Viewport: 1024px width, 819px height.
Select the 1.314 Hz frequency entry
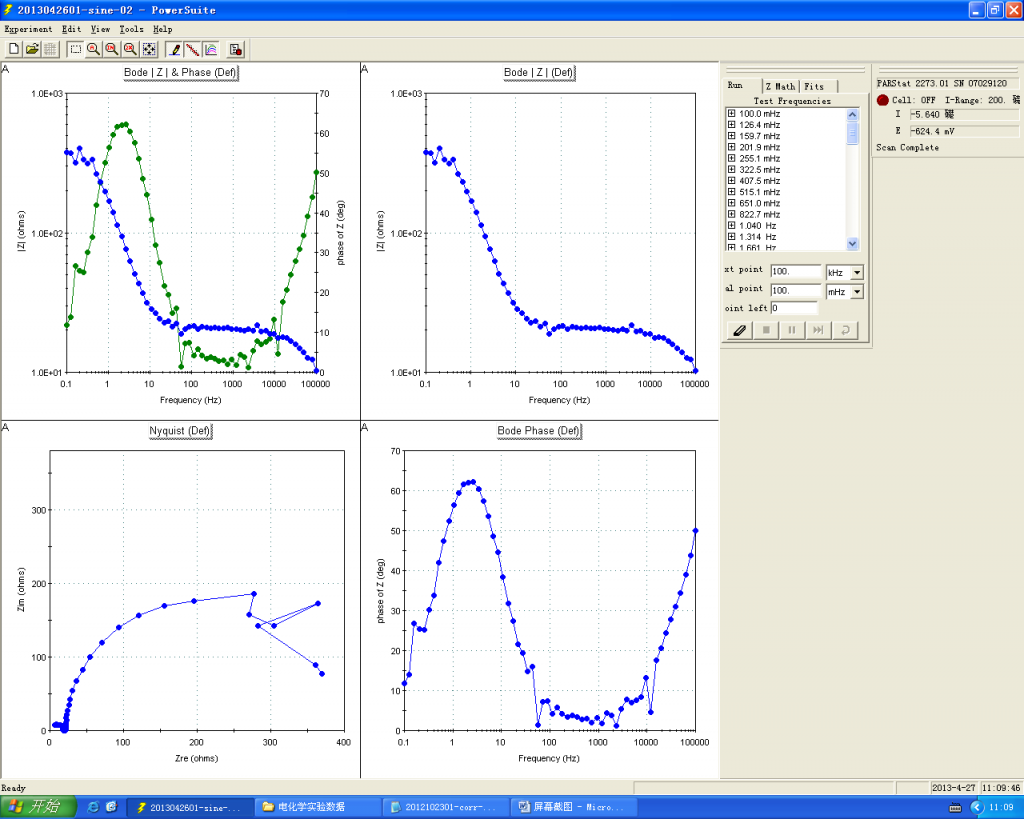pos(758,236)
